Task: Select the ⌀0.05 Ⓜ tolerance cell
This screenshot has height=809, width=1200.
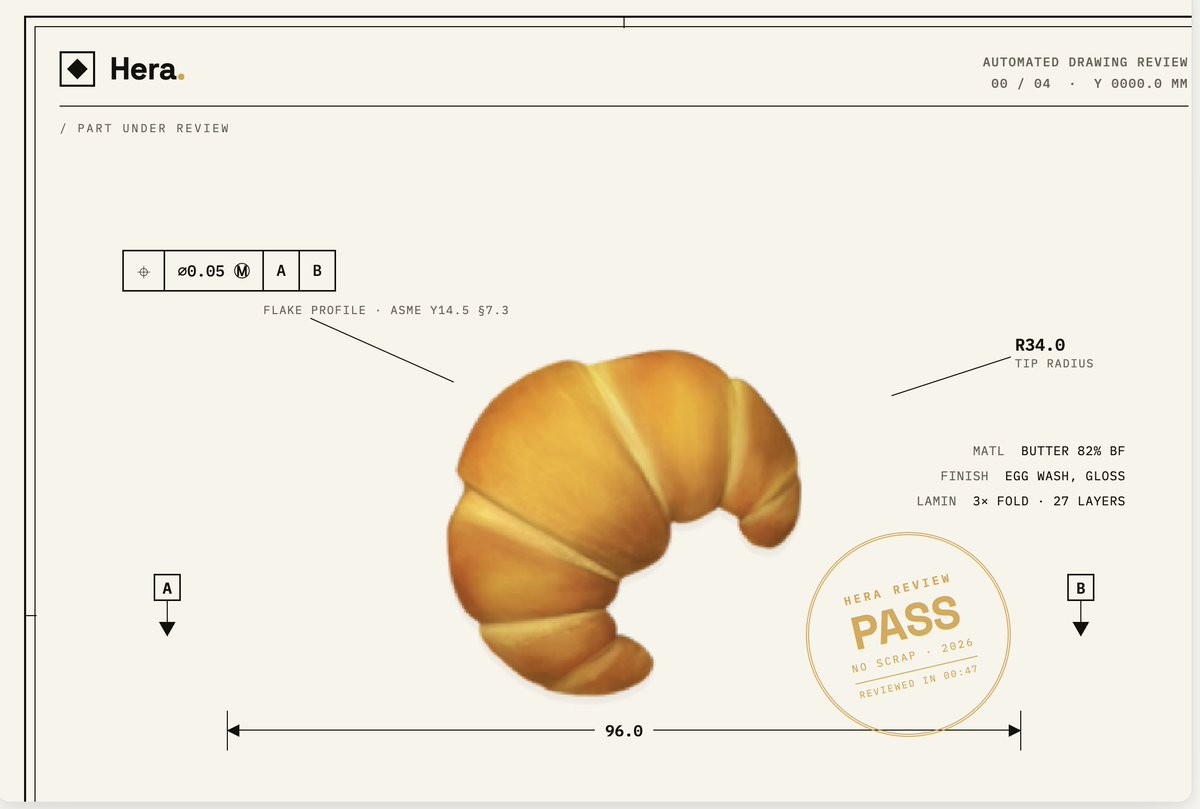Action: point(213,271)
